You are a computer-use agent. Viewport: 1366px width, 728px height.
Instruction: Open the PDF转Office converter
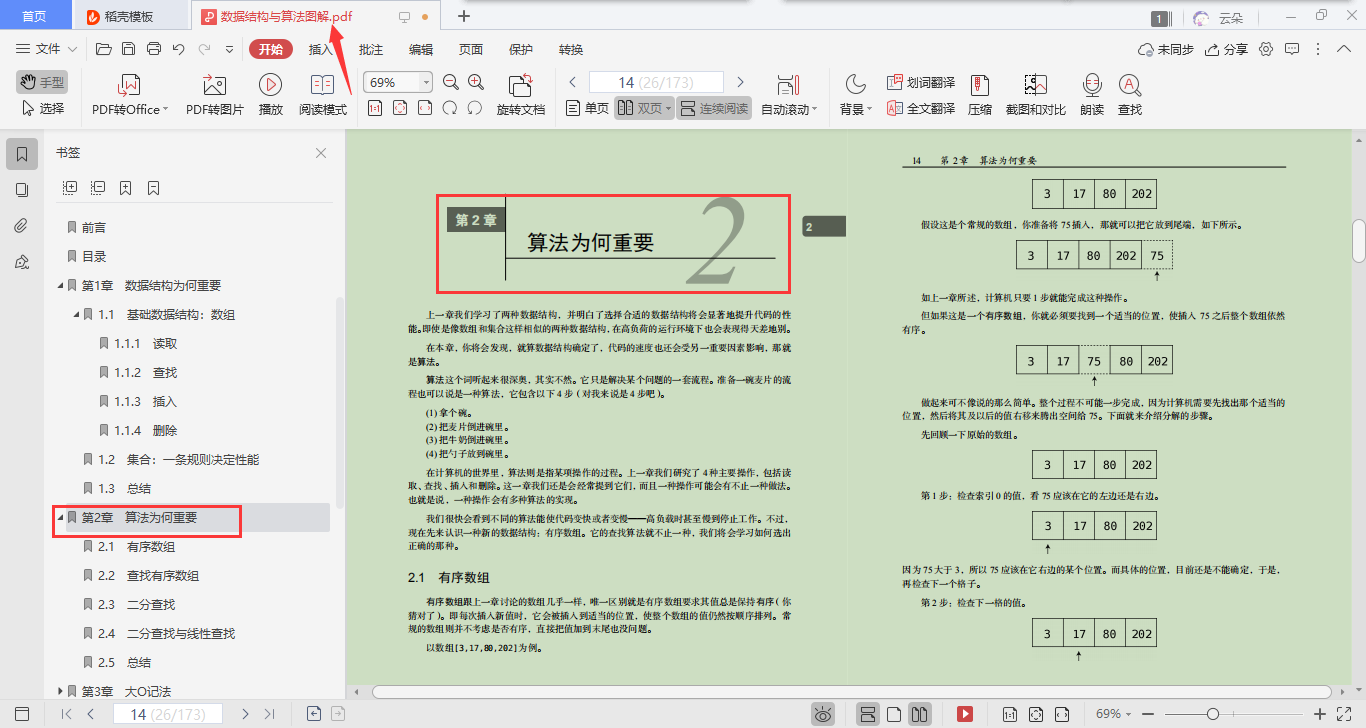(130, 95)
